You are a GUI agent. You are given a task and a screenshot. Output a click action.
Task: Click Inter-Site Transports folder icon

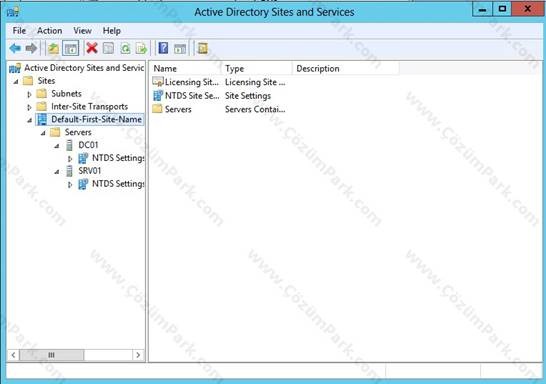click(x=42, y=106)
